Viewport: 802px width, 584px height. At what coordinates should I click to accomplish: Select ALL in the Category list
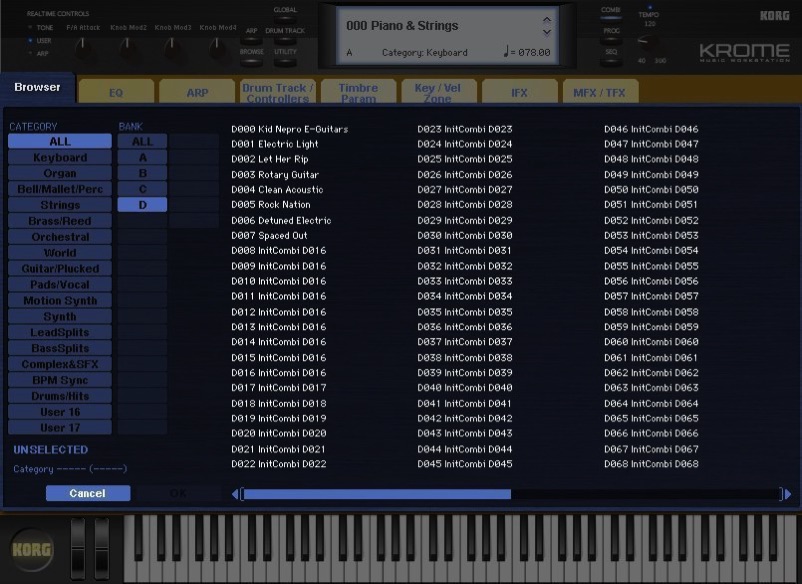coord(60,142)
